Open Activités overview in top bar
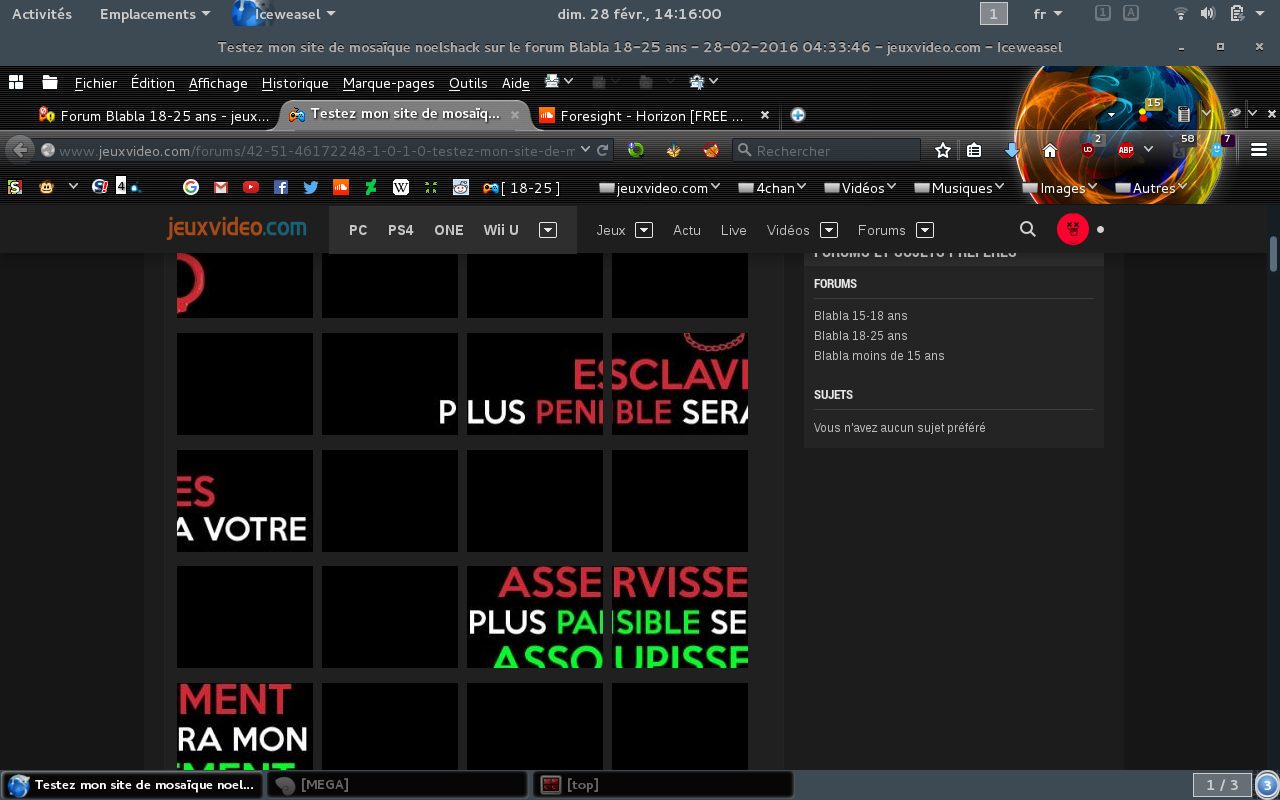This screenshot has width=1280, height=800. coord(42,14)
